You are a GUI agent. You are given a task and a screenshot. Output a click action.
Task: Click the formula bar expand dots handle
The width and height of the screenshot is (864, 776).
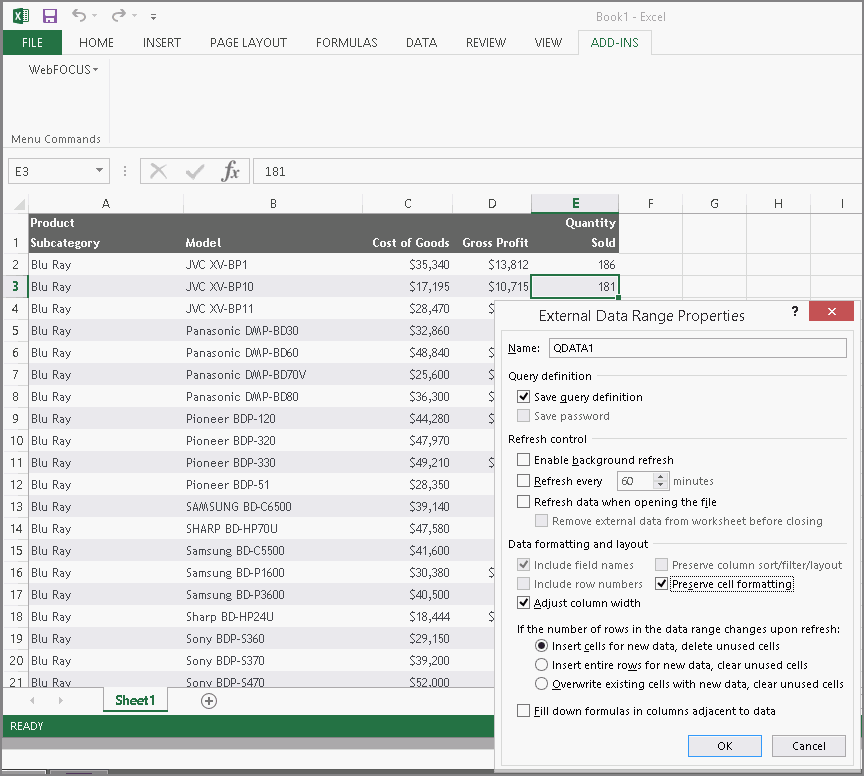[125, 171]
